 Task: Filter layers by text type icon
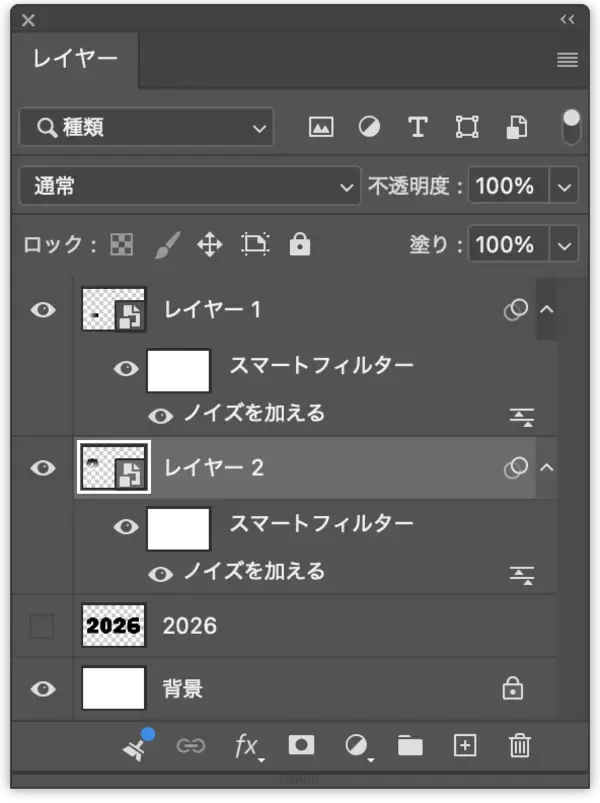click(x=418, y=126)
